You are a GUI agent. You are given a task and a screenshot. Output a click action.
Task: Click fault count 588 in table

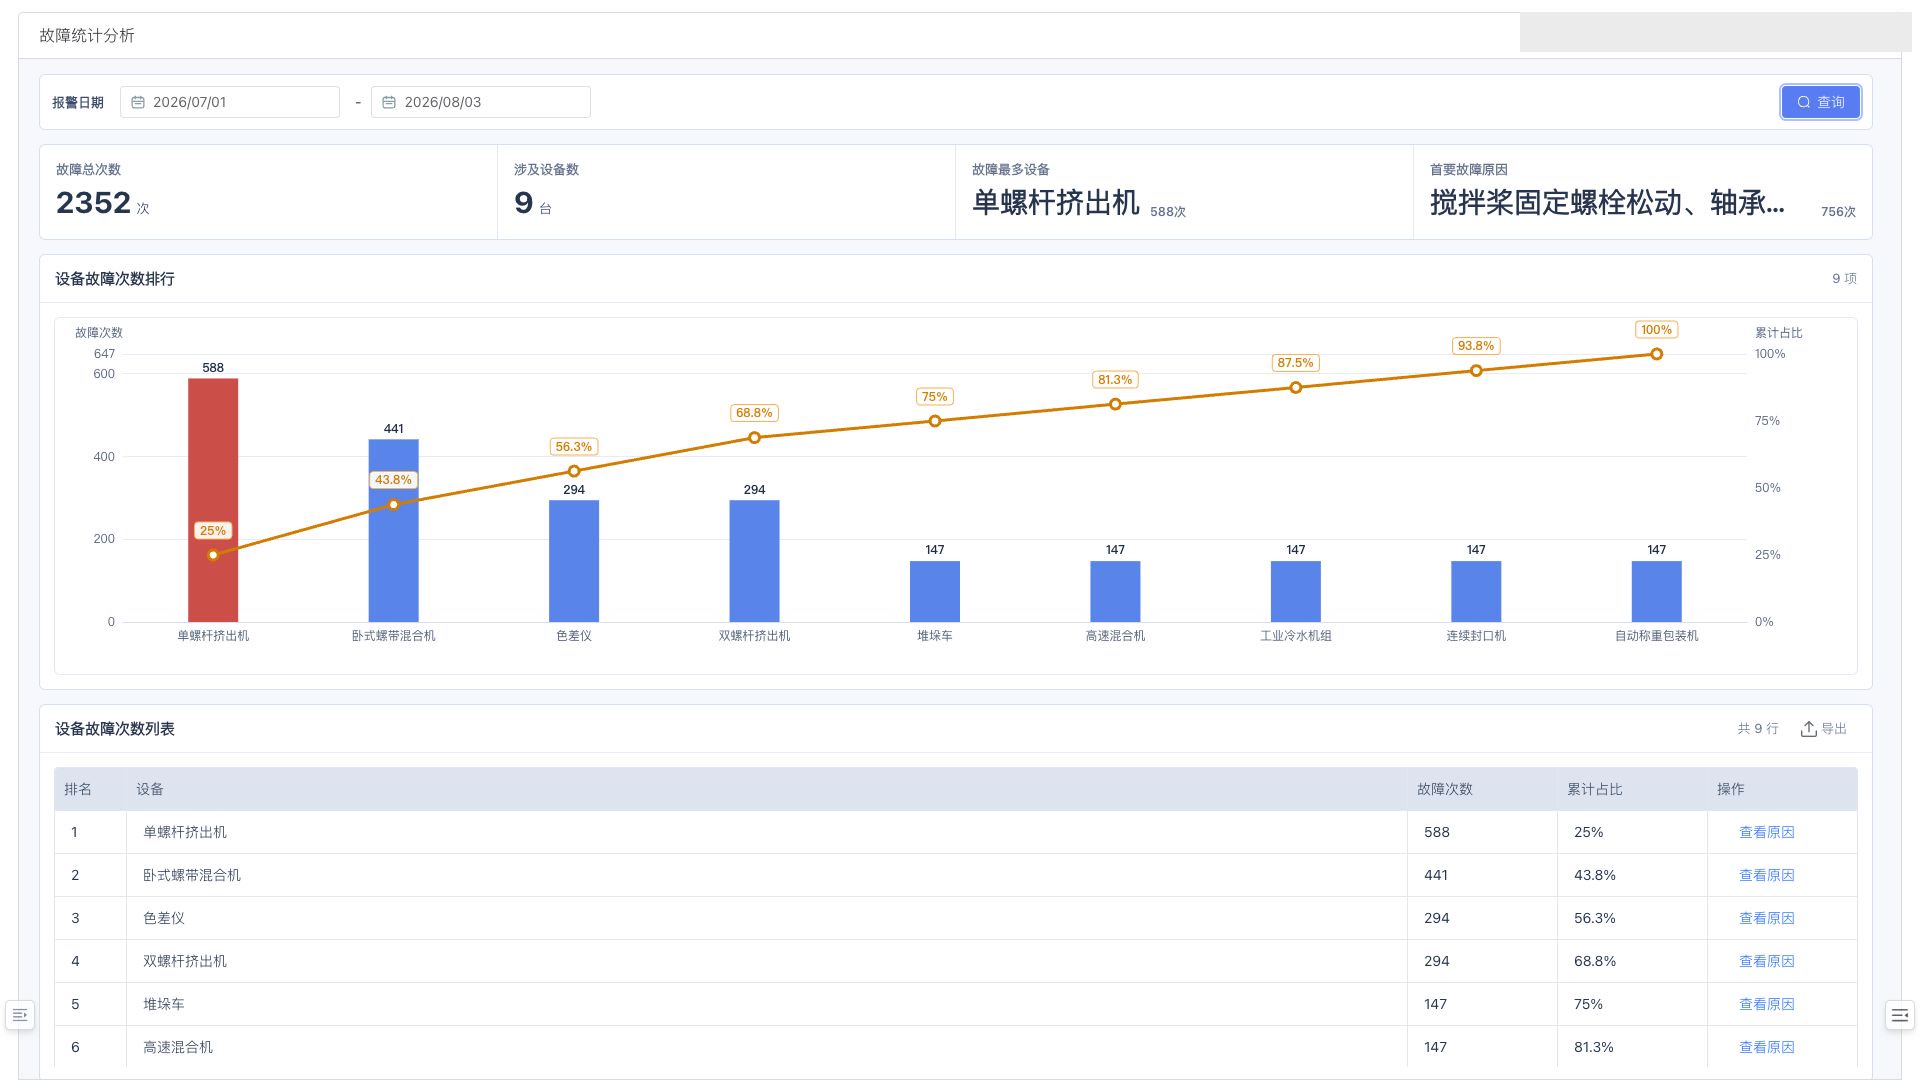1437,832
